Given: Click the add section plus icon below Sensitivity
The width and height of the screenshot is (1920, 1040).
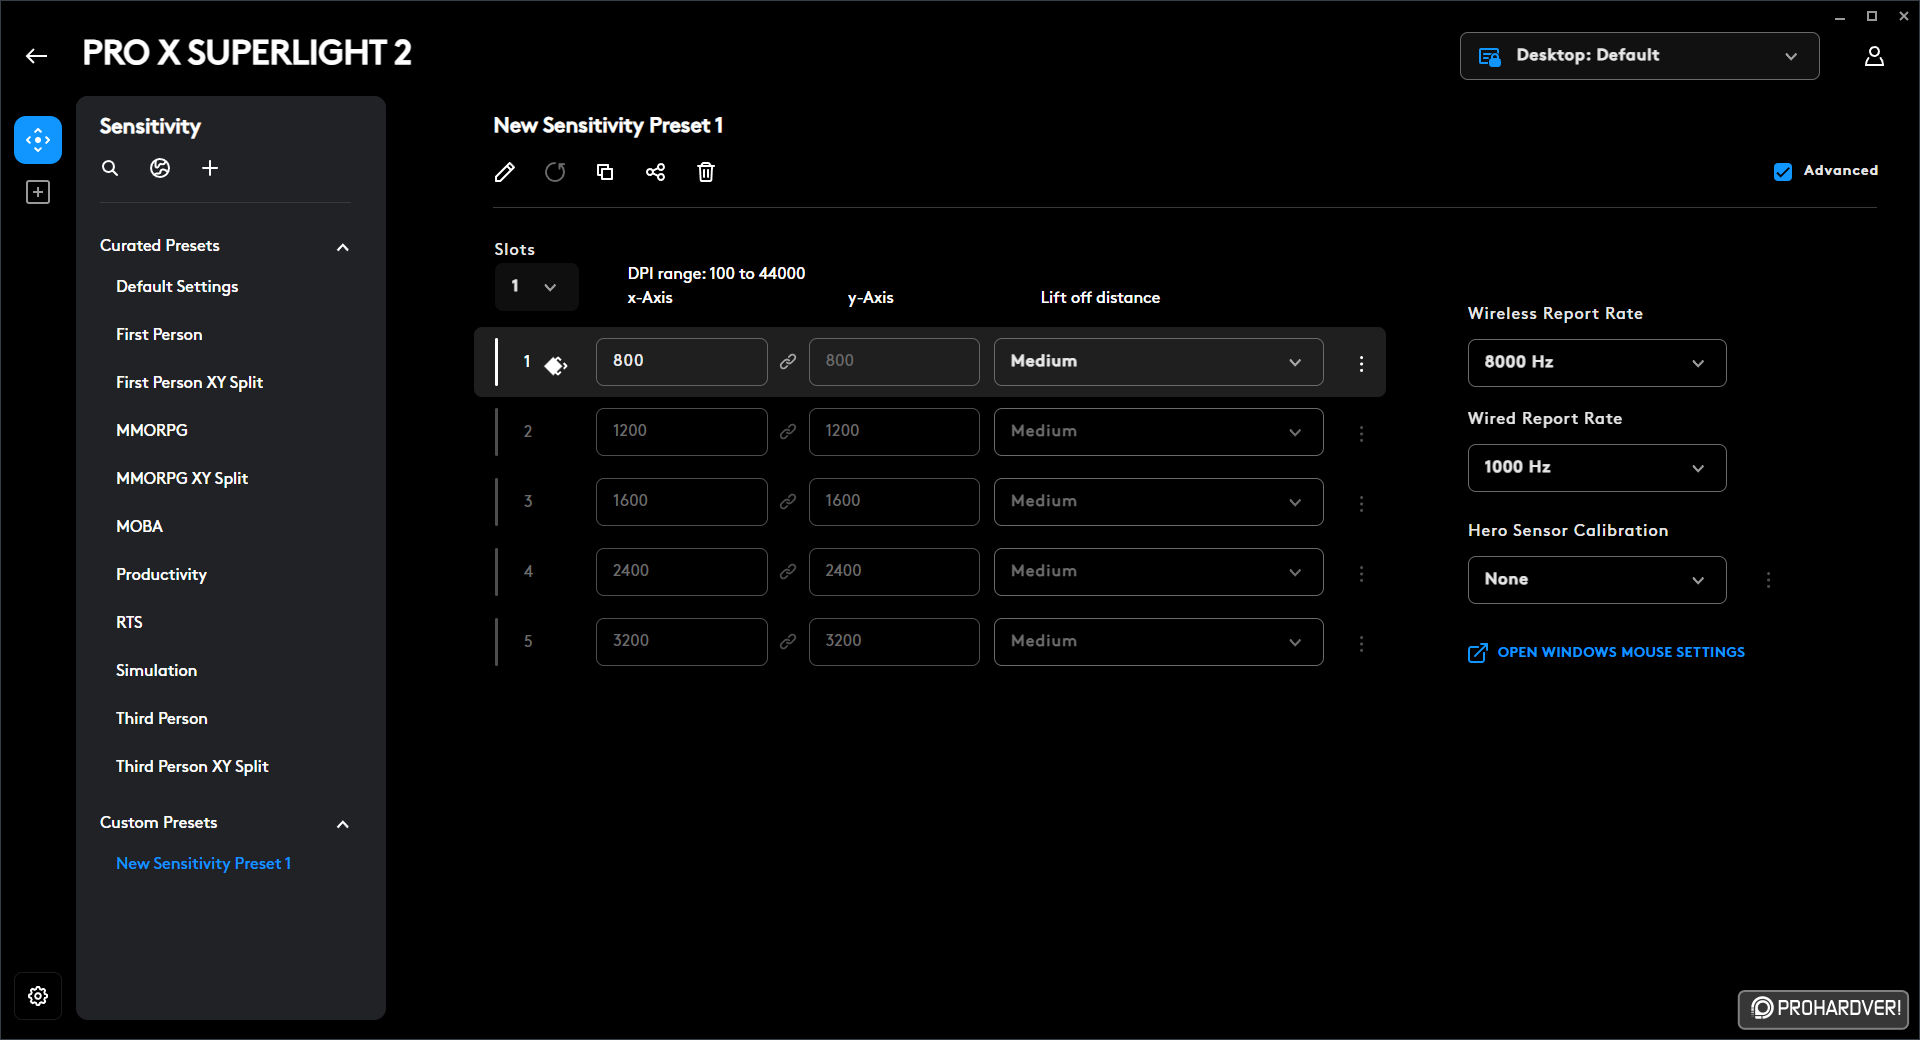Looking at the screenshot, I should pos(38,192).
